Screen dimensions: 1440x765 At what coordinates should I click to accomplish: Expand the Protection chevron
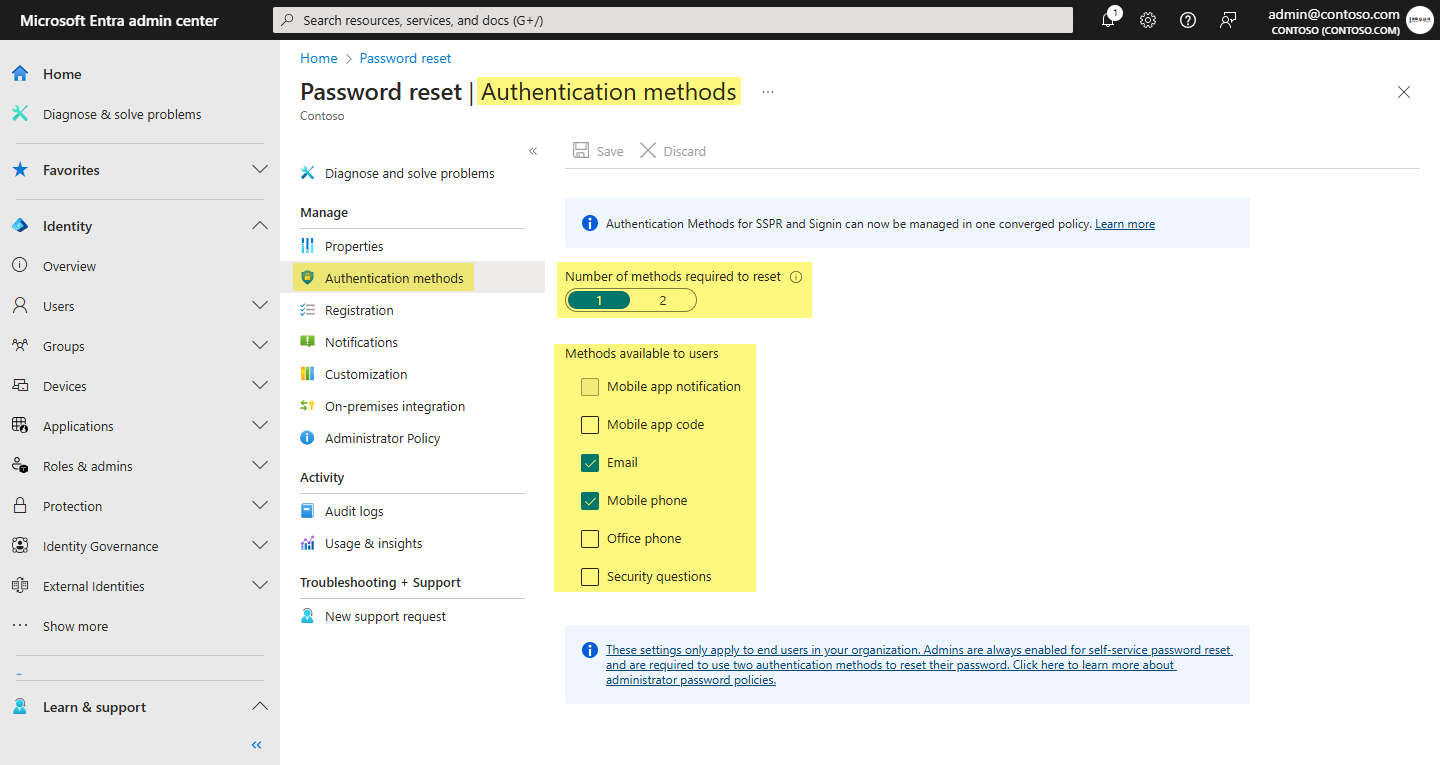tap(260, 505)
